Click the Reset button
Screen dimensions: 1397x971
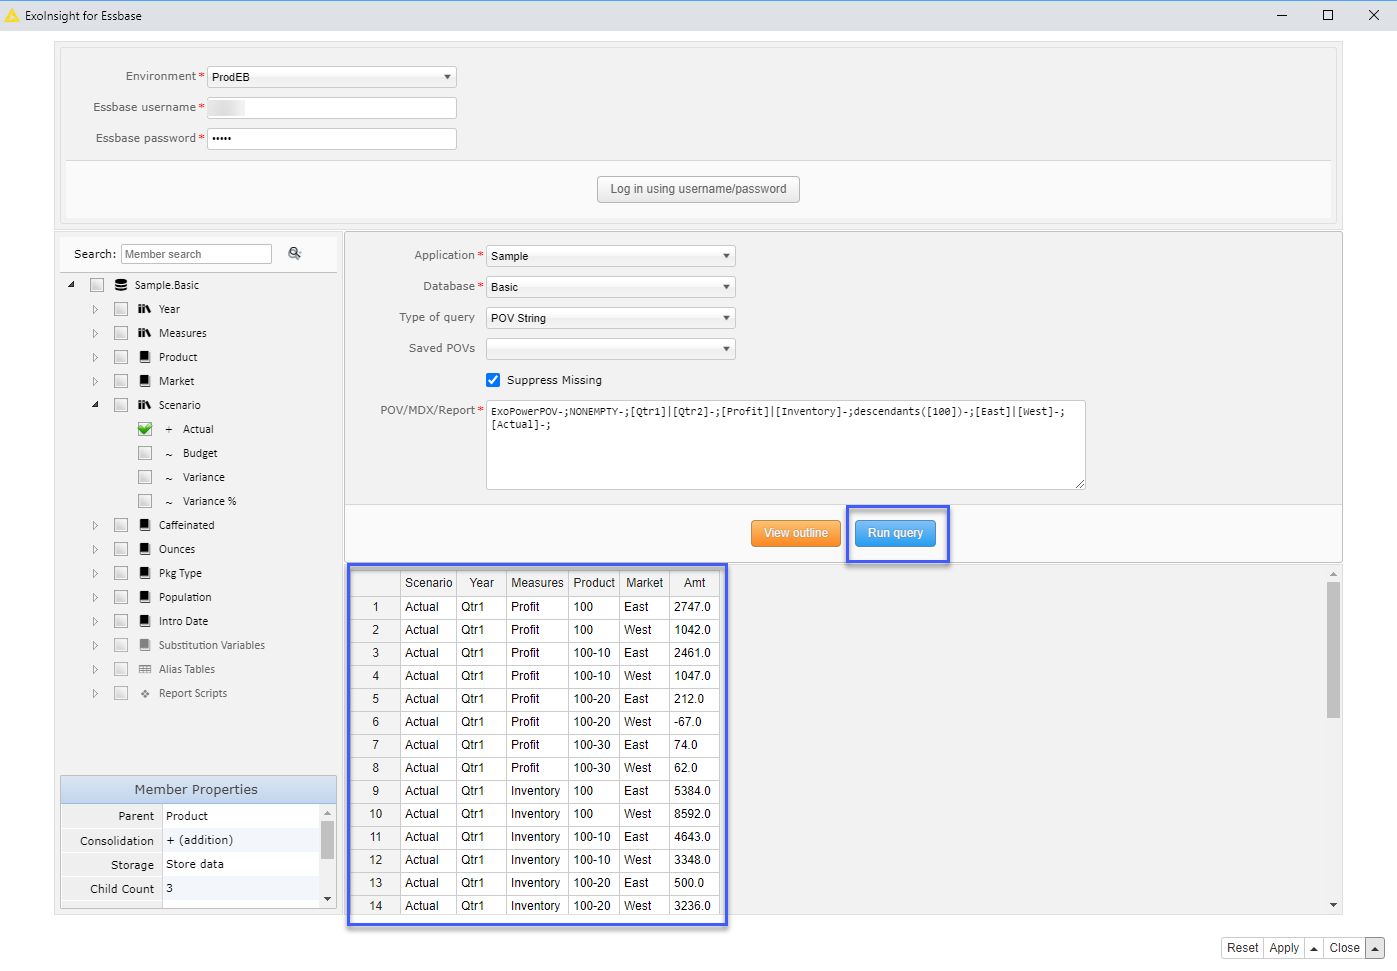(x=1243, y=948)
